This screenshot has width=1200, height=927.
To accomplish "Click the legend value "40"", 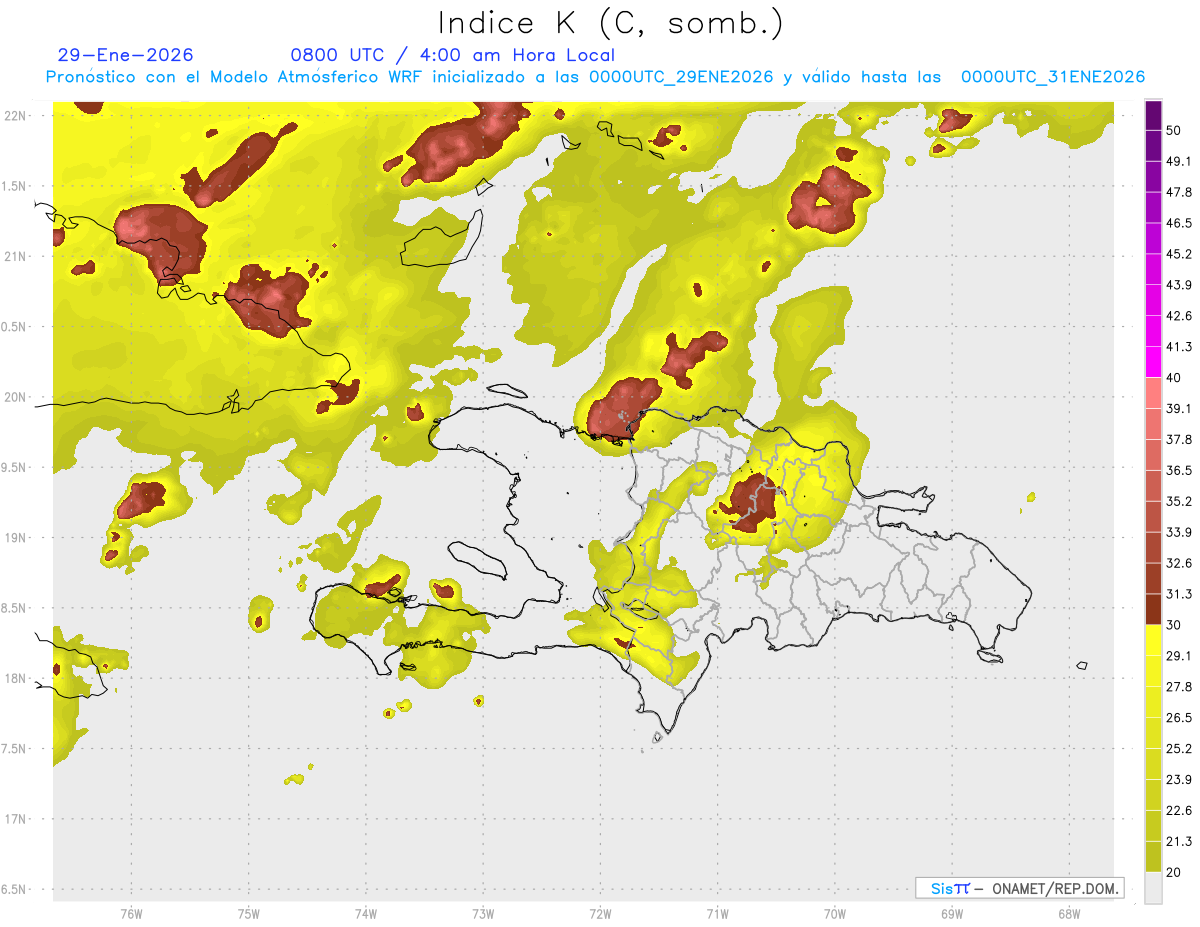I will [1176, 378].
